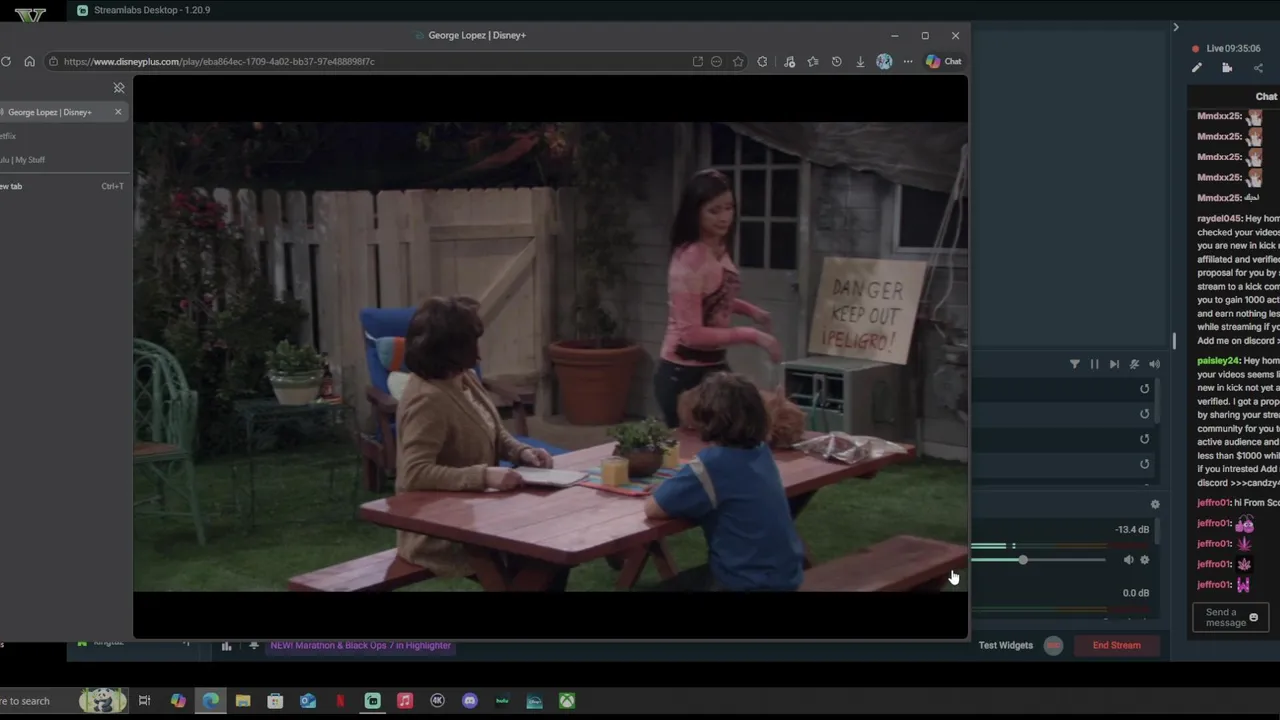
Task: Open the mixer settings gear
Action: coord(1155,504)
